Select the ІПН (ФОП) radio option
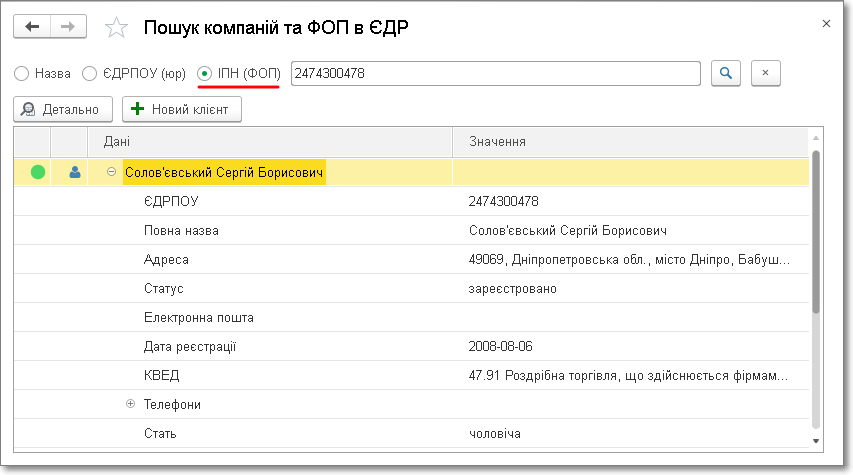The width and height of the screenshot is (853, 475). (205, 74)
